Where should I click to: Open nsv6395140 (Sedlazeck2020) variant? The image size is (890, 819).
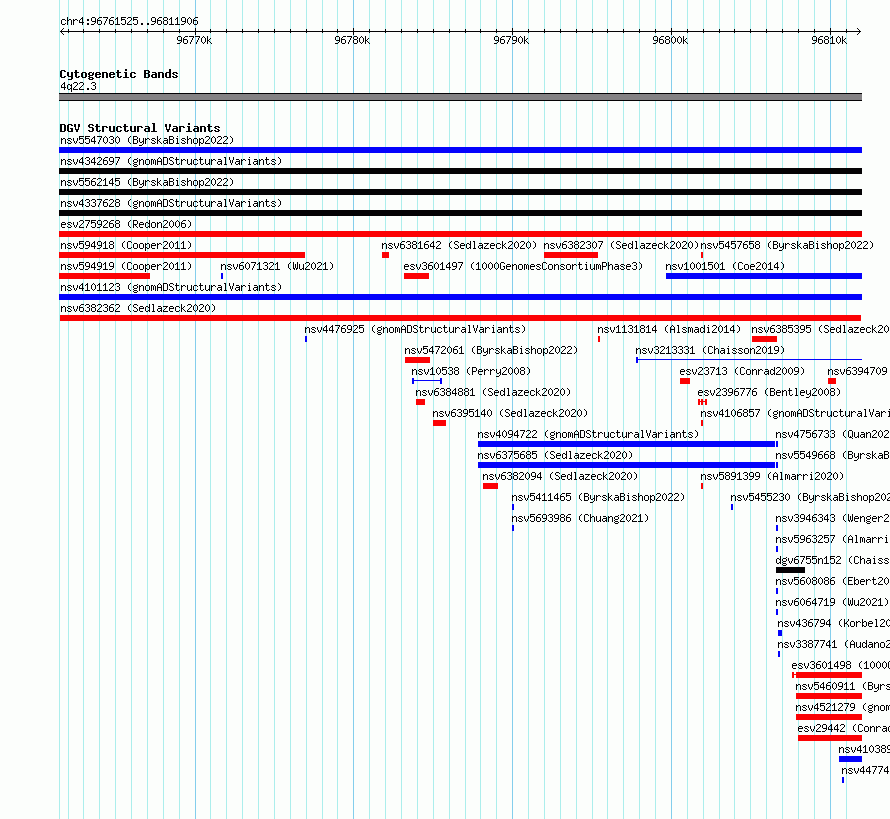coord(510,413)
